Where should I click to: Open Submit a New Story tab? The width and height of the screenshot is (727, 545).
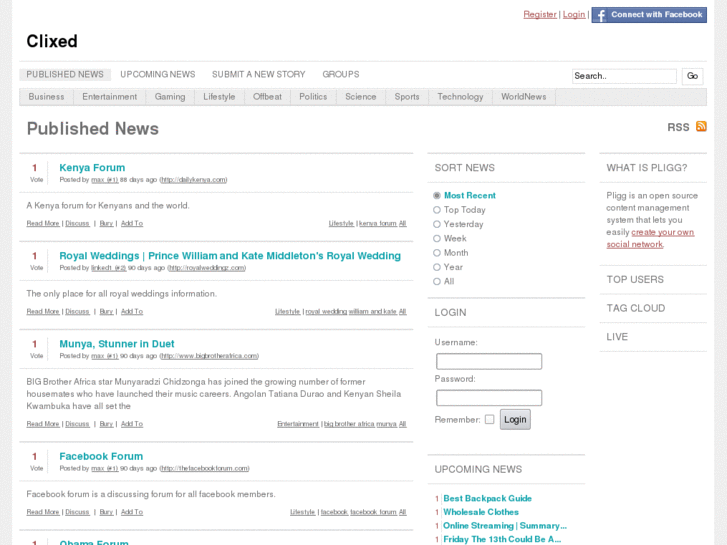click(259, 74)
